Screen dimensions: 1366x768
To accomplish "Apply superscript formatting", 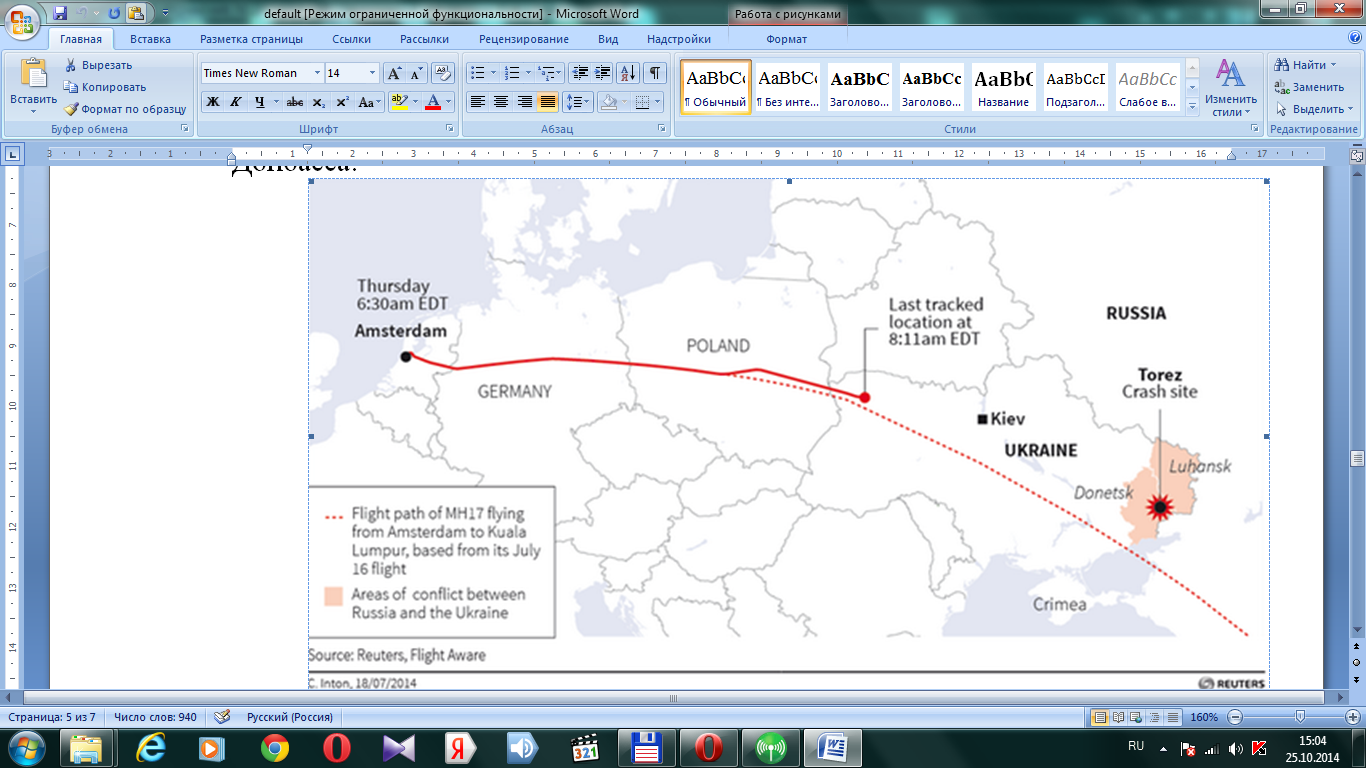I will 342,102.
